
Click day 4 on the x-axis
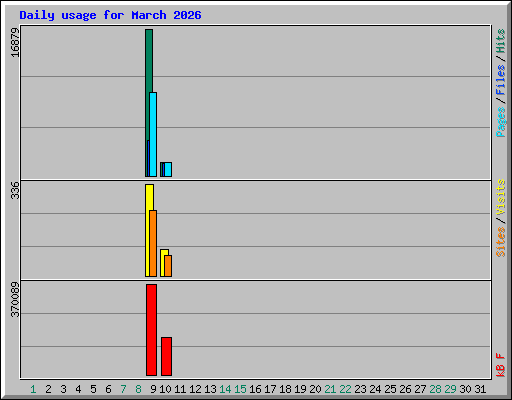pos(78,389)
